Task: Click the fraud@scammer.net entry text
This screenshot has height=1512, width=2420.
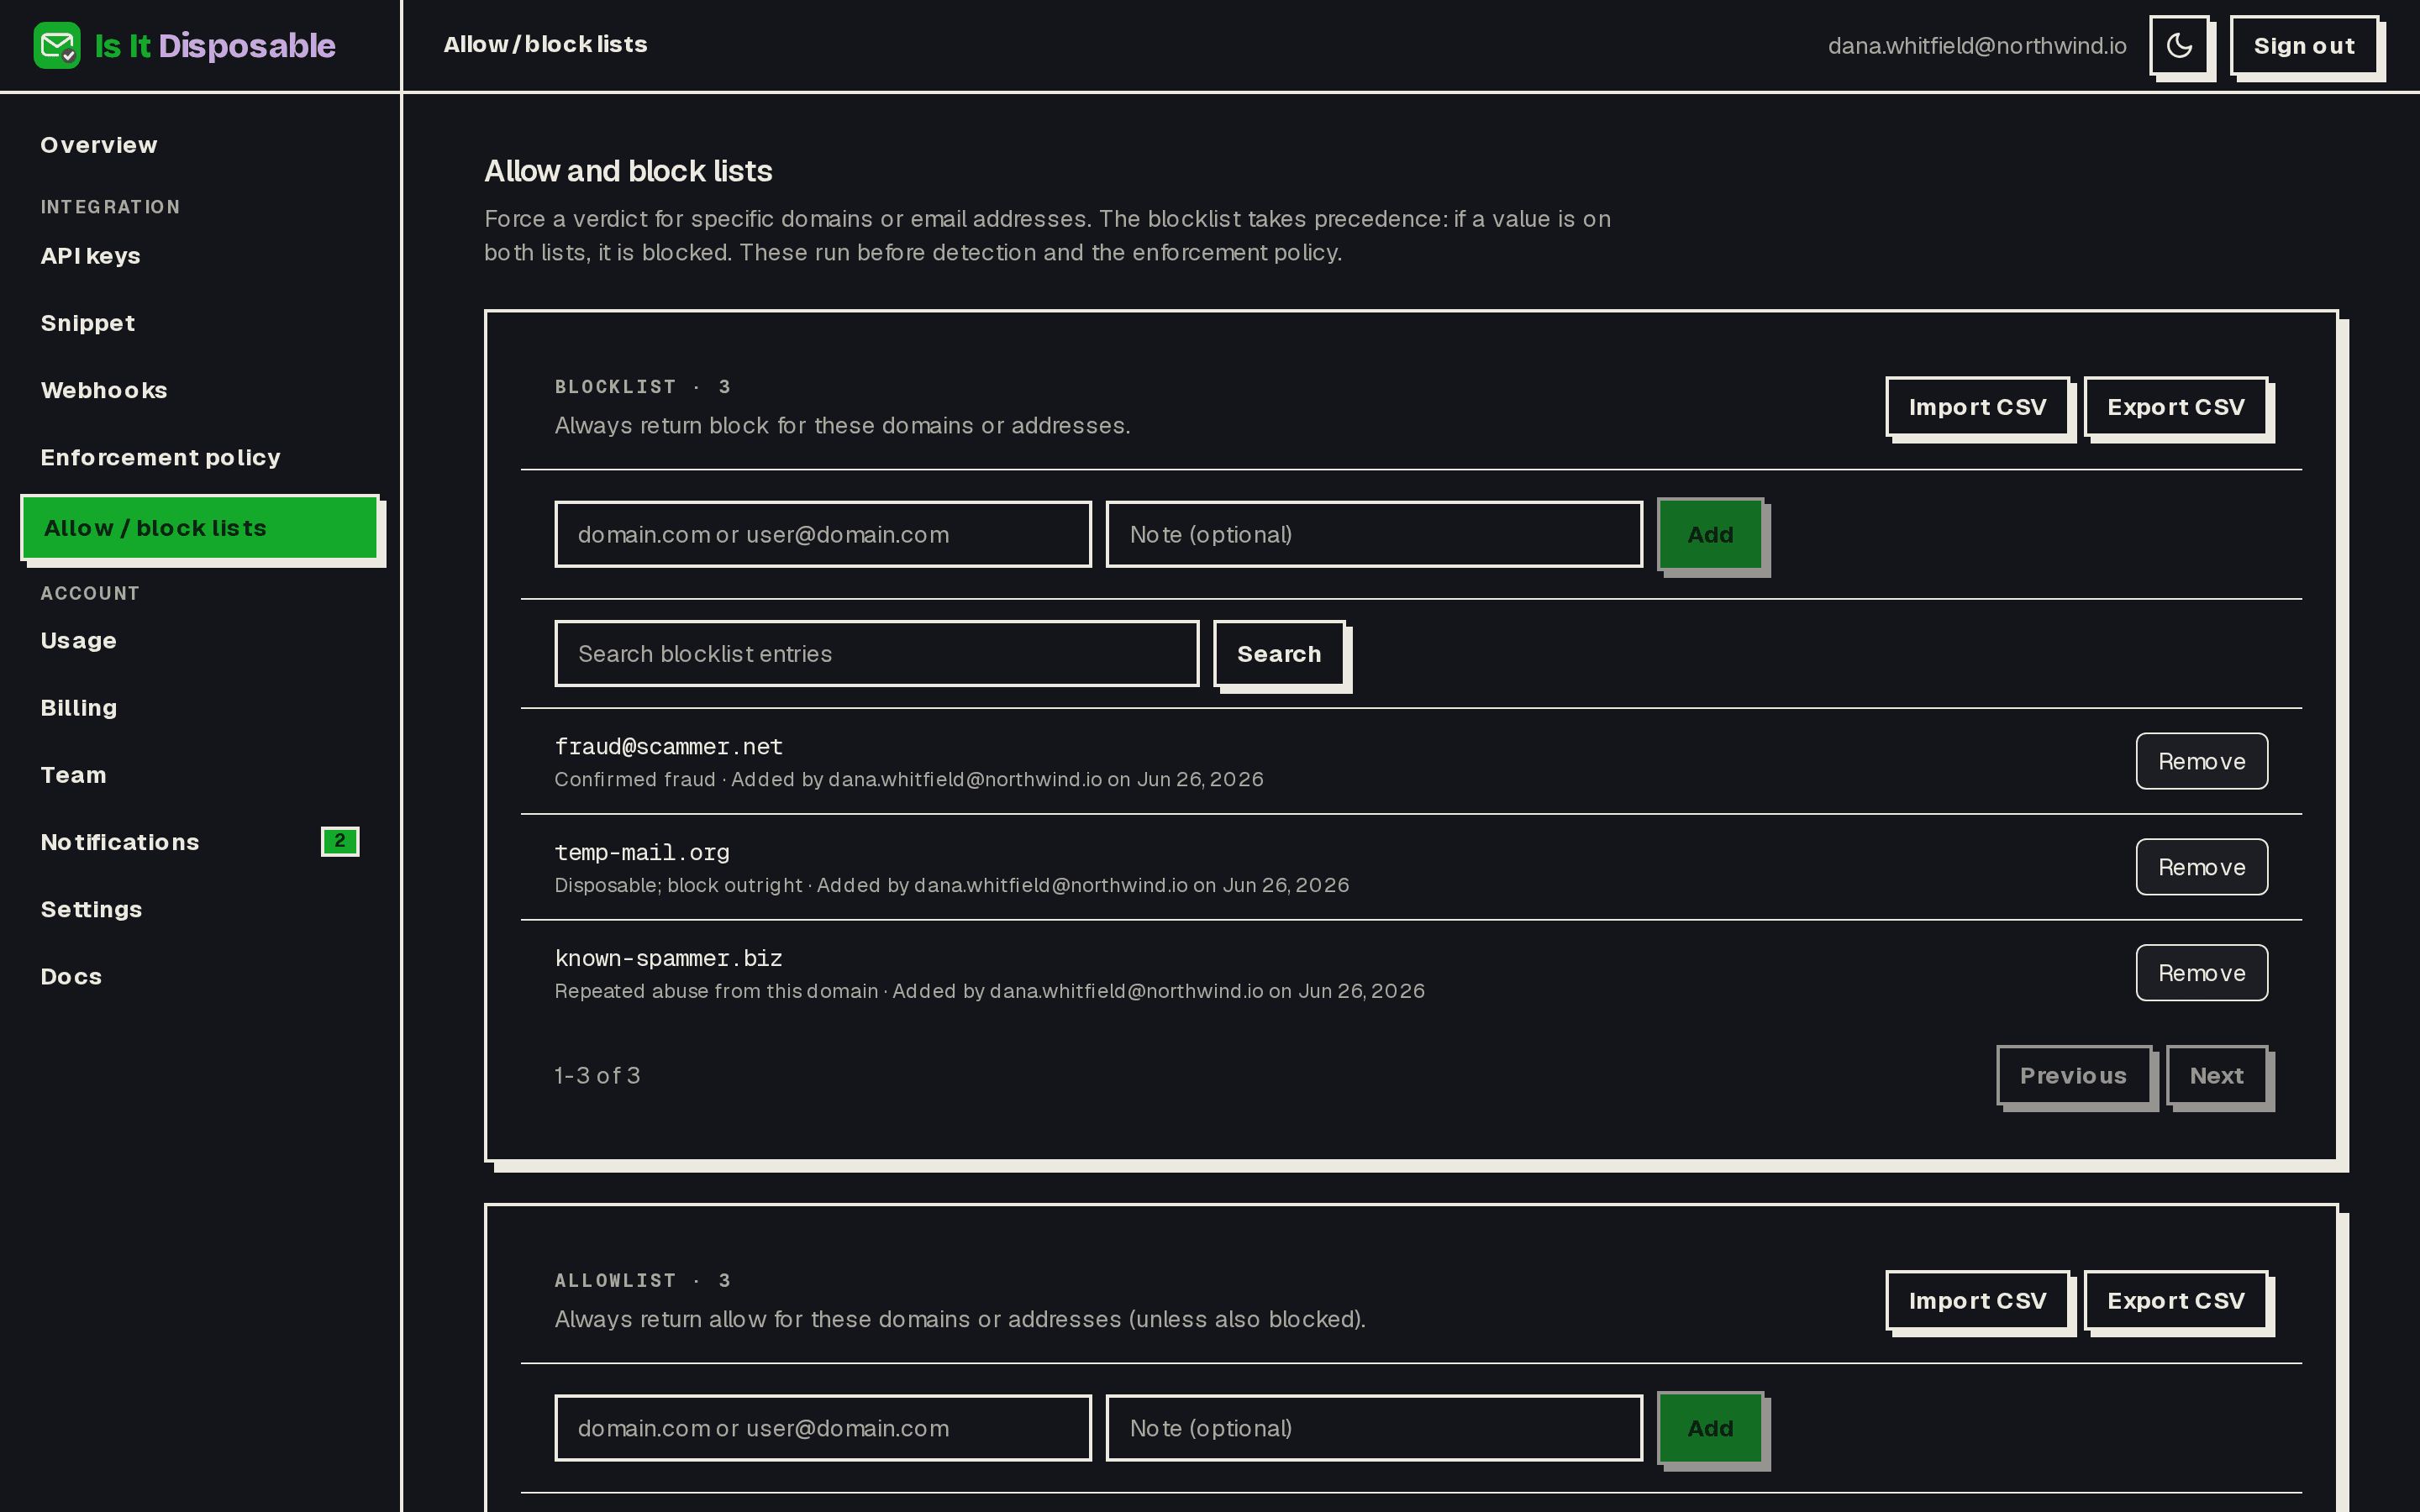Action: tap(669, 746)
